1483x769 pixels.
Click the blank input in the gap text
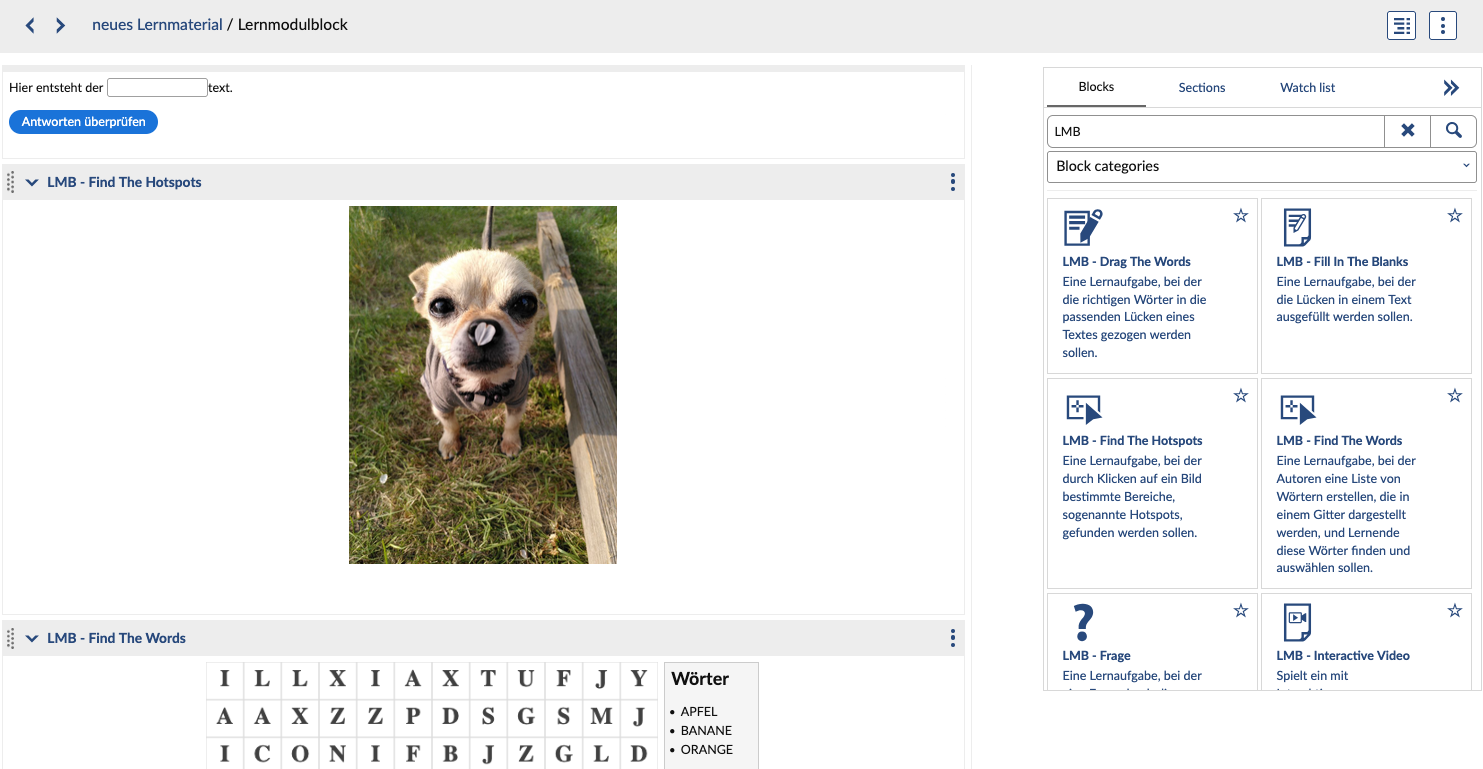157,88
